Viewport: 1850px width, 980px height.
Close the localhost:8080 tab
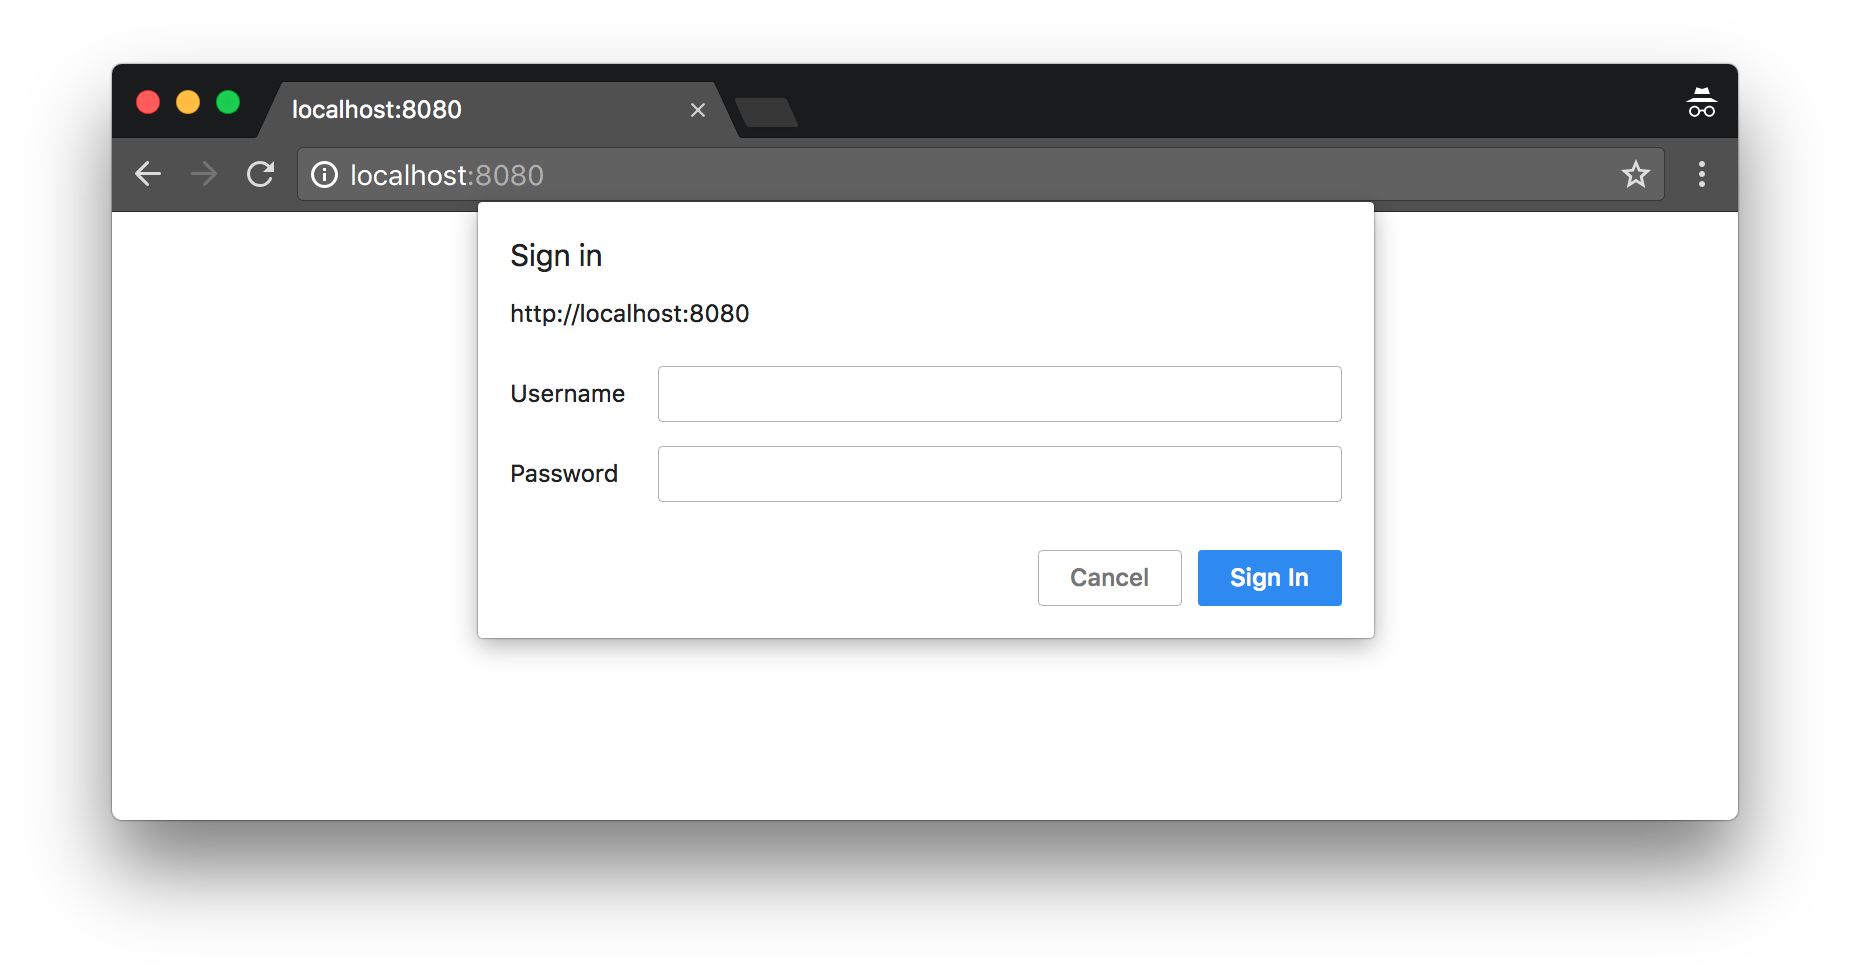pyautogui.click(x=698, y=110)
